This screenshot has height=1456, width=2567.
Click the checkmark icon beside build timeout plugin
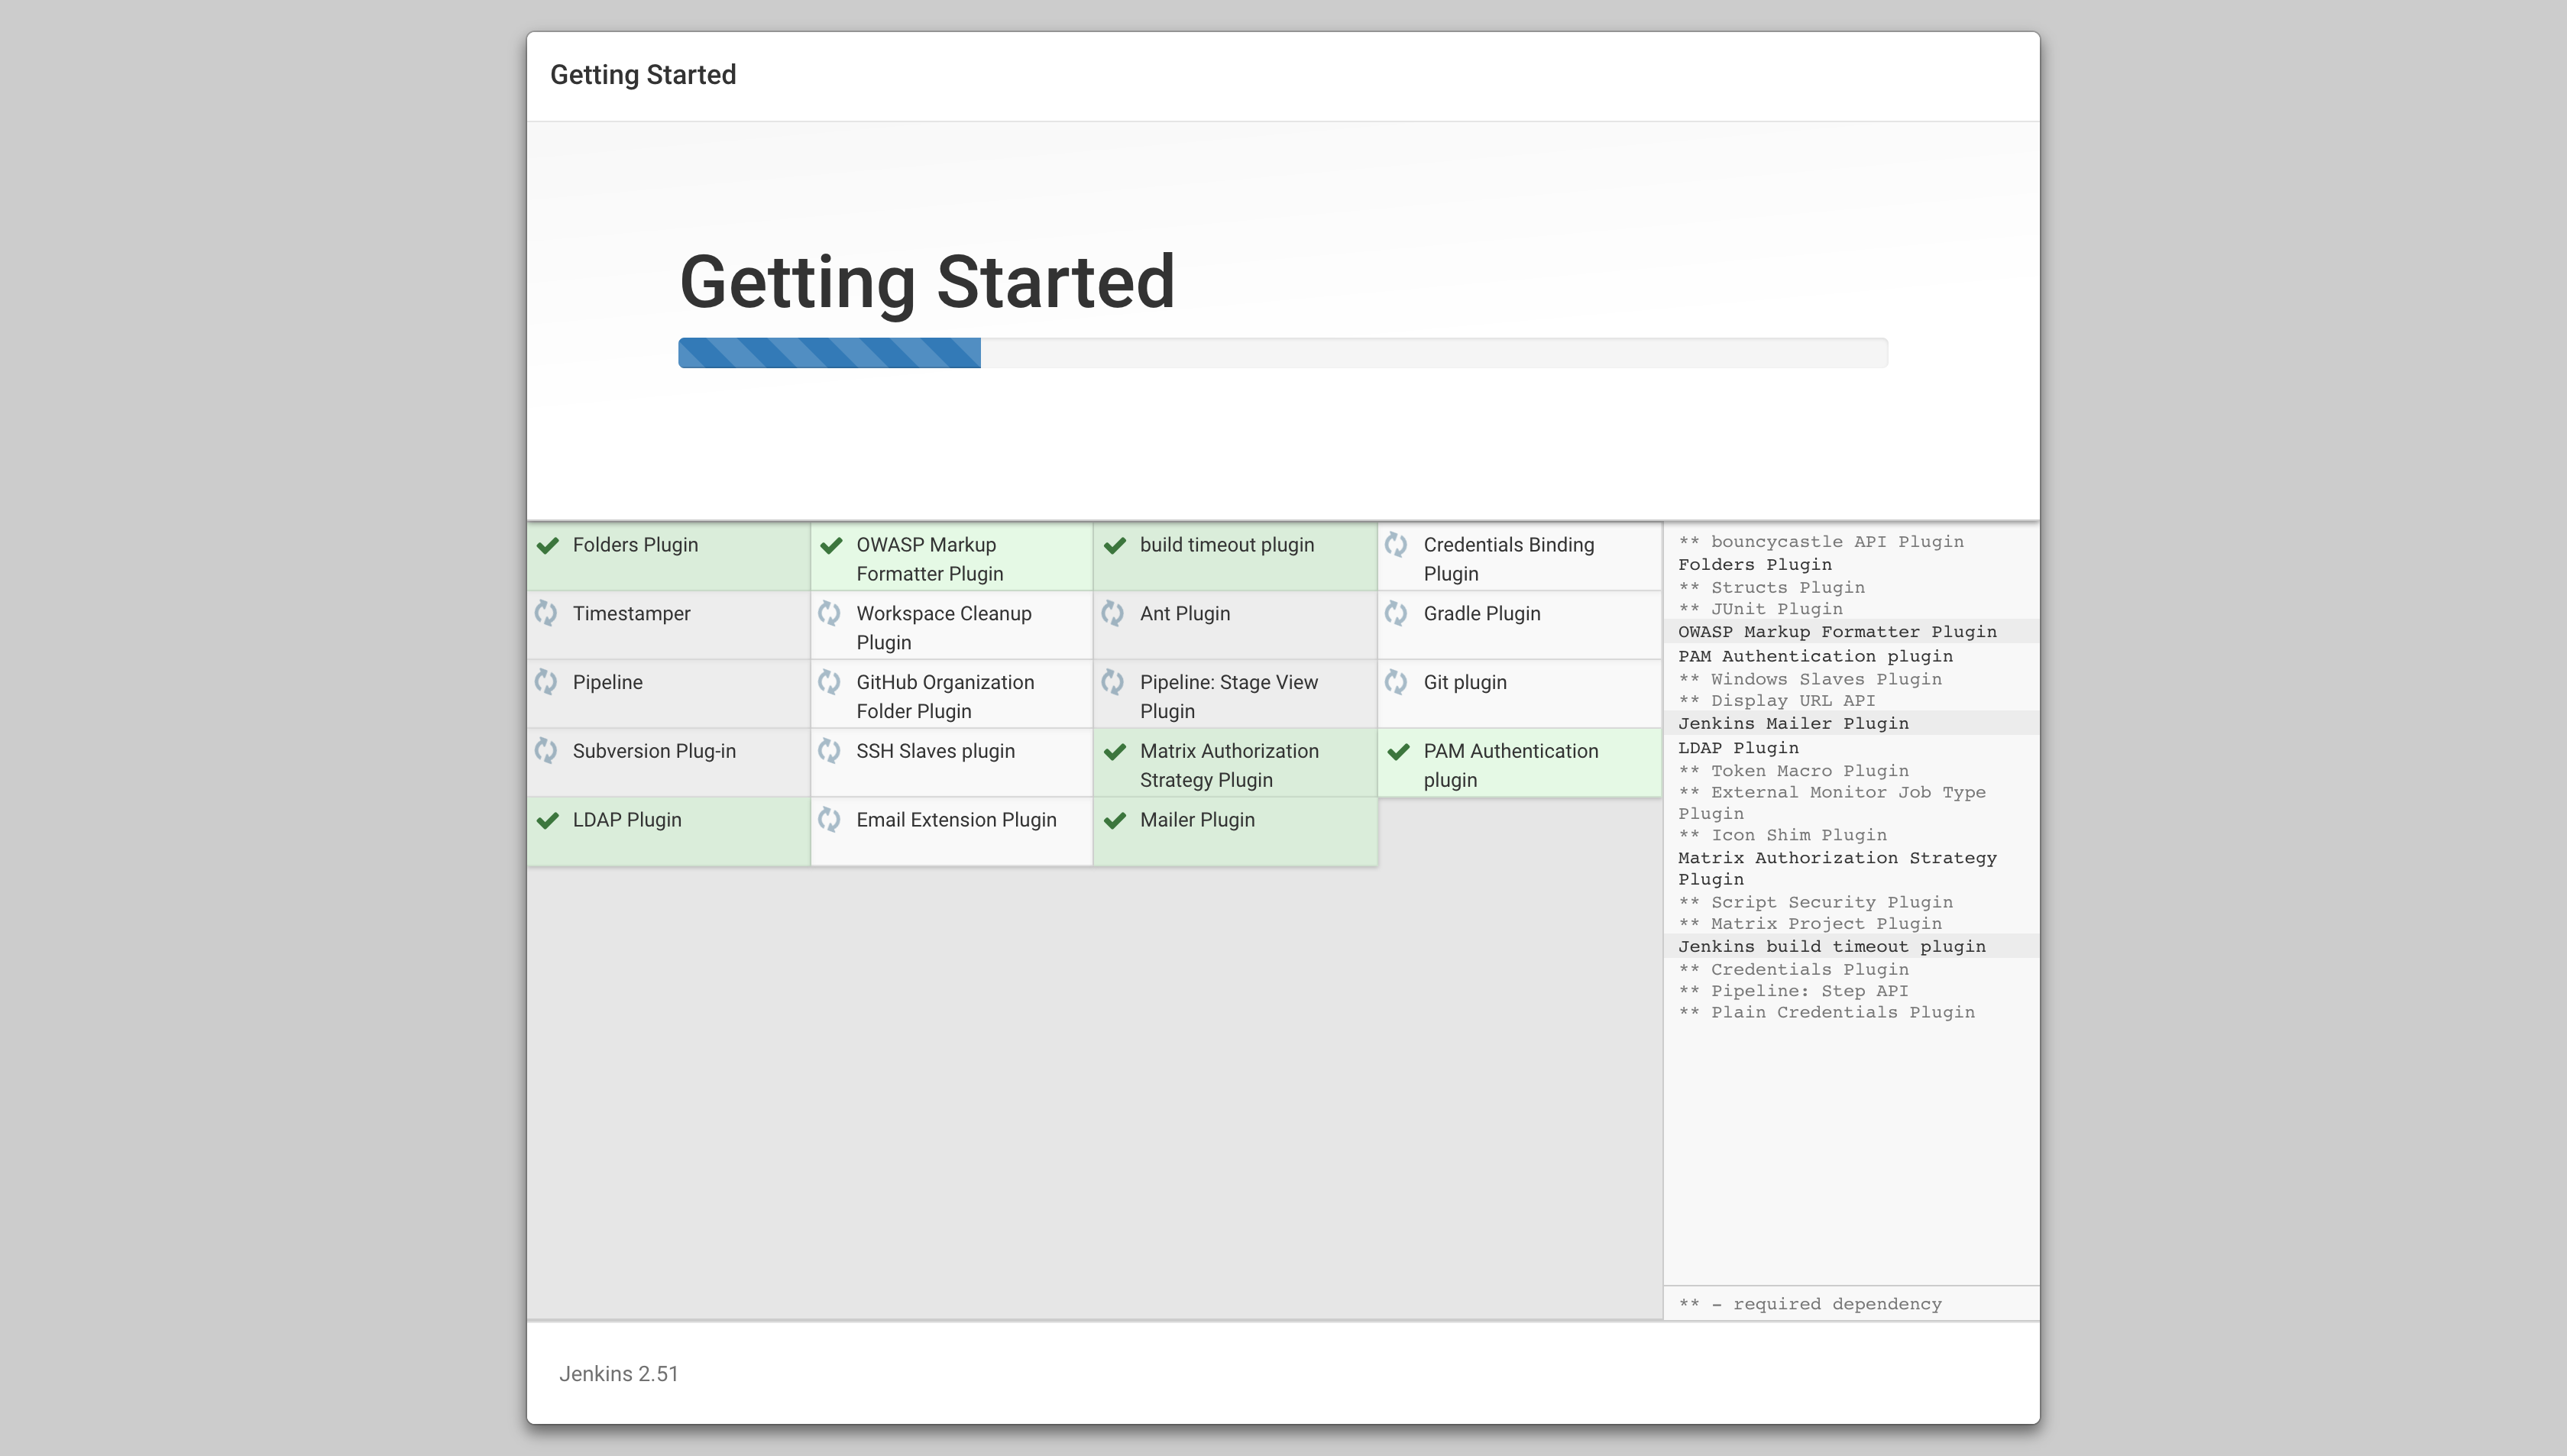[x=1115, y=546]
